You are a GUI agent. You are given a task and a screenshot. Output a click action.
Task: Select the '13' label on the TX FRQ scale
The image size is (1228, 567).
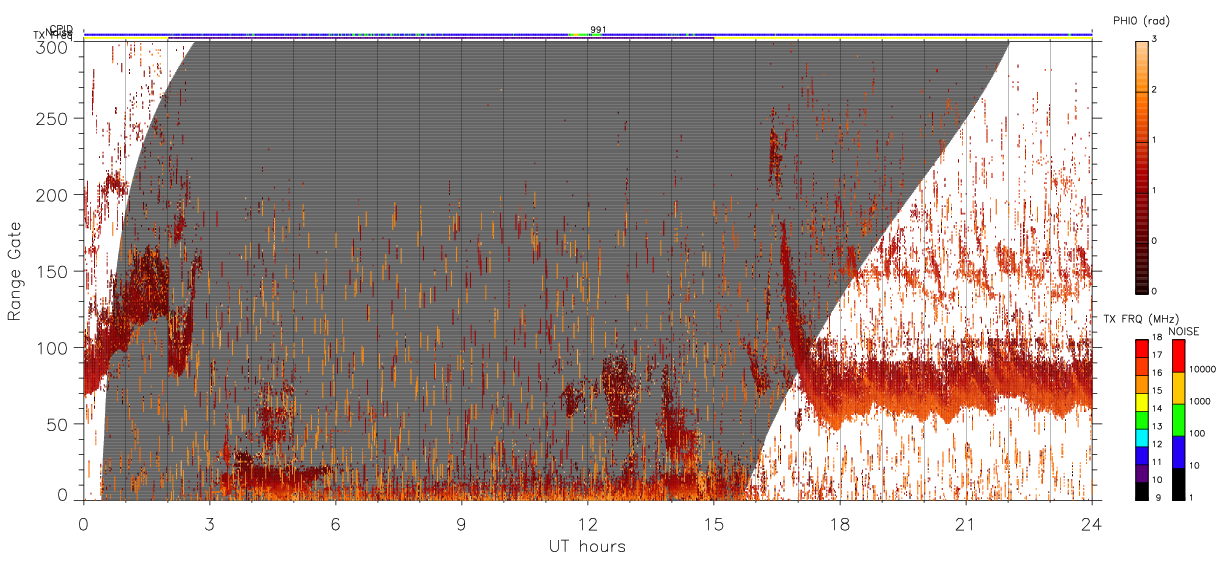[1158, 426]
